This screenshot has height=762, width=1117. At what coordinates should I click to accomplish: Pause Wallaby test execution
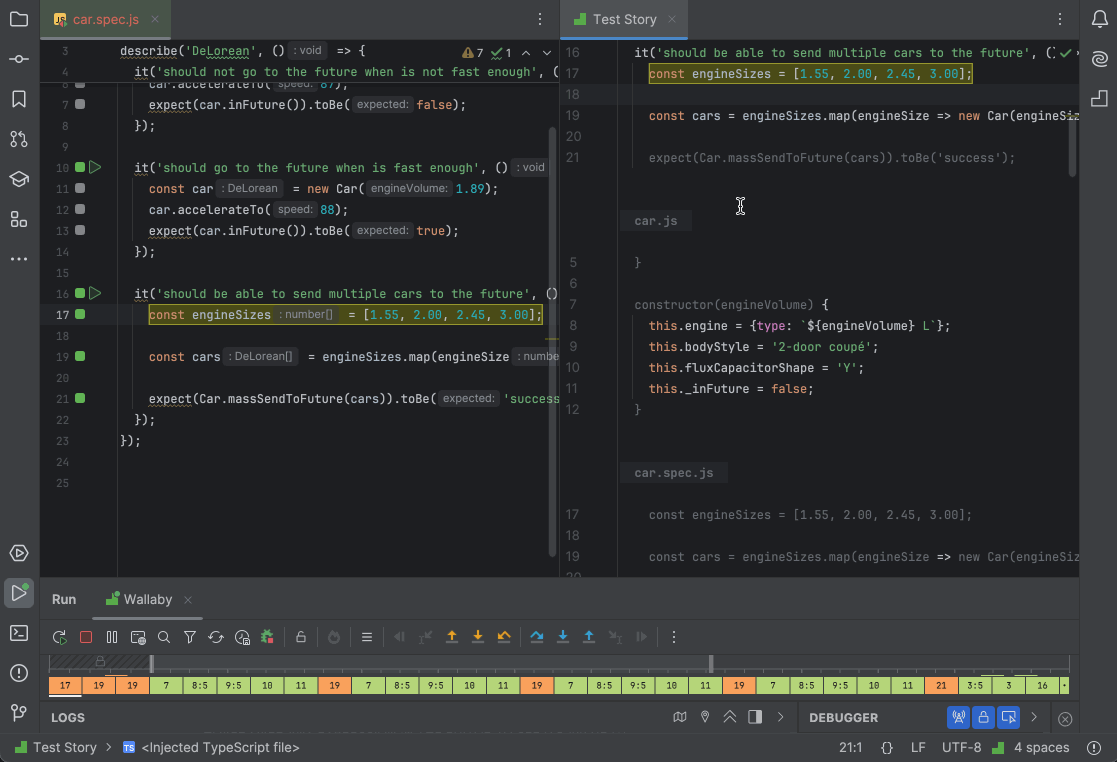[111, 636]
